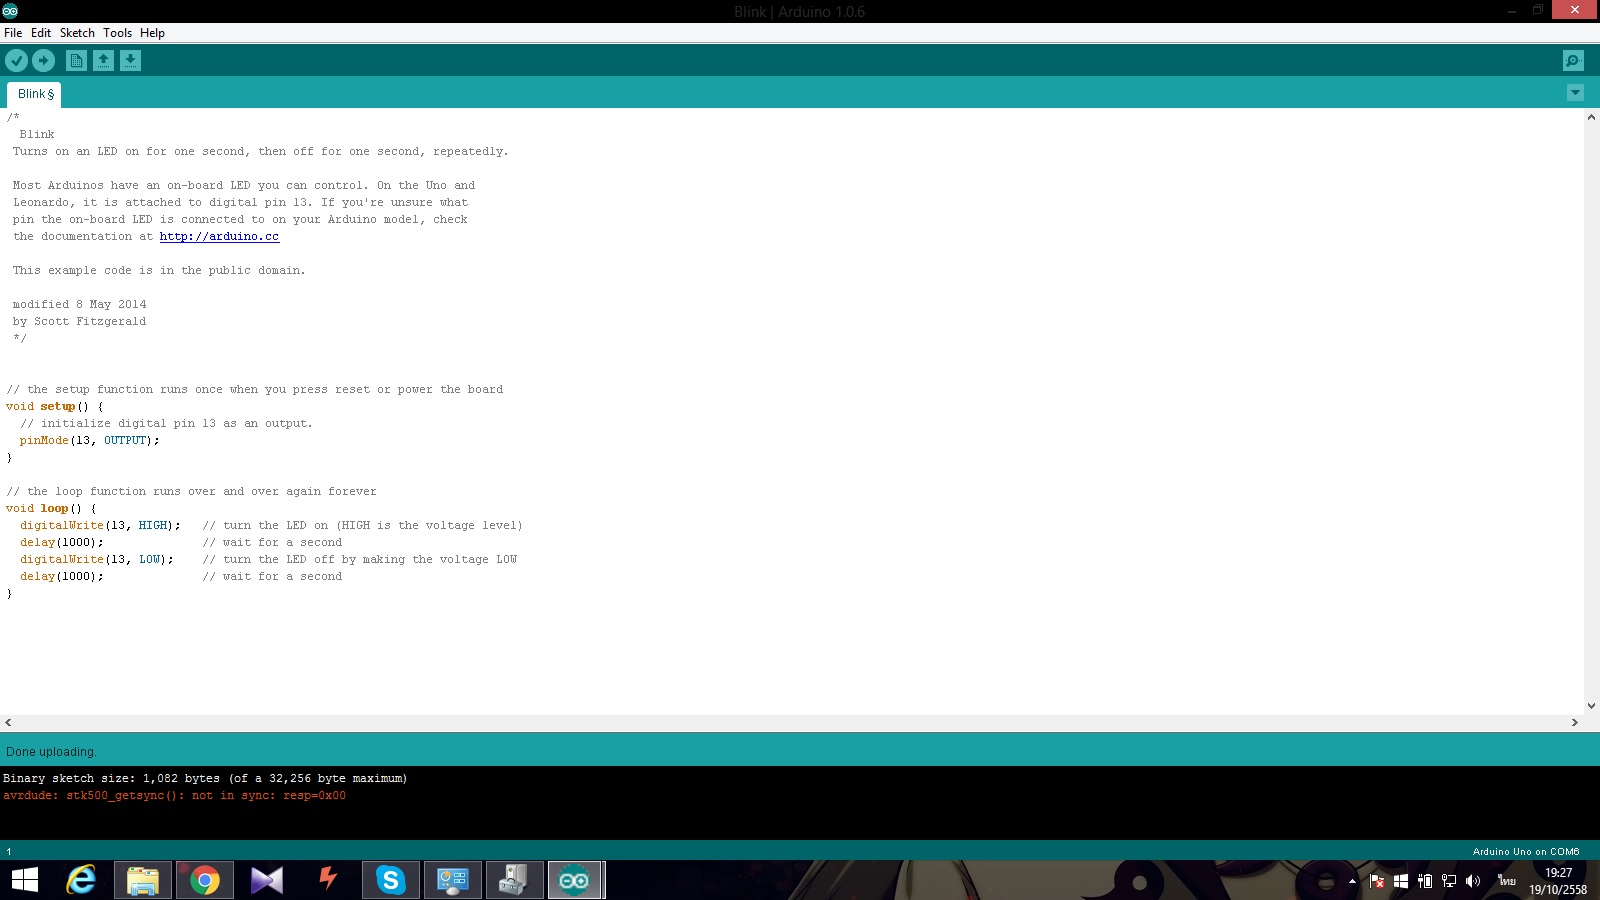Viewport: 1600px width, 900px height.
Task: Launch Internet Explorer from the taskbar
Action: click(81, 880)
